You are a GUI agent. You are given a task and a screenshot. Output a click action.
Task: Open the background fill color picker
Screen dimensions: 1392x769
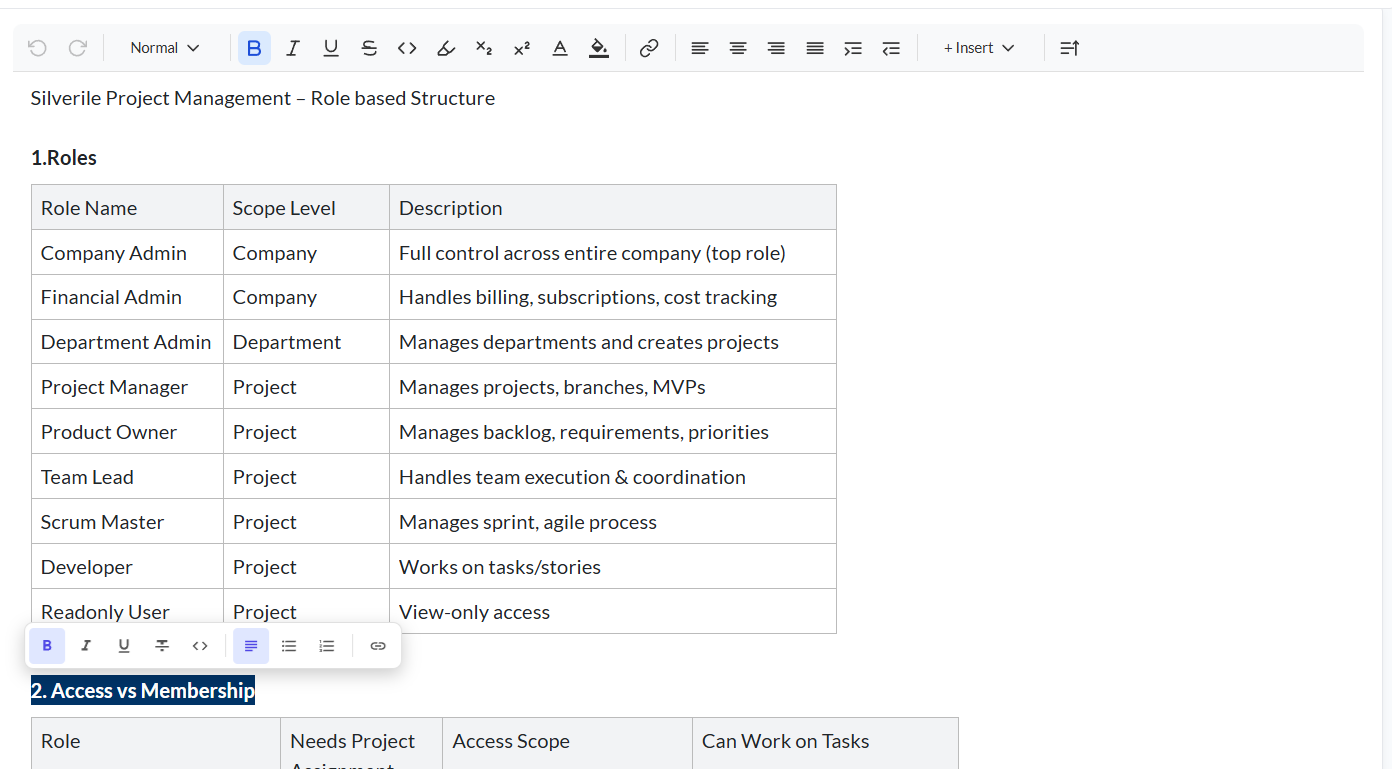click(599, 48)
